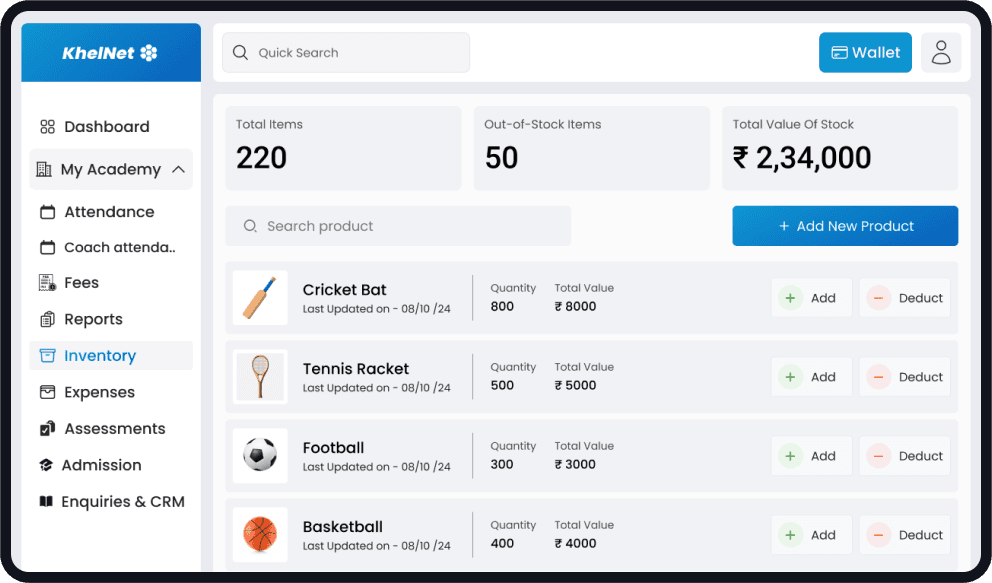This screenshot has width=992, height=583.
Task: Select the Expenses icon in sidebar
Action: (46, 392)
